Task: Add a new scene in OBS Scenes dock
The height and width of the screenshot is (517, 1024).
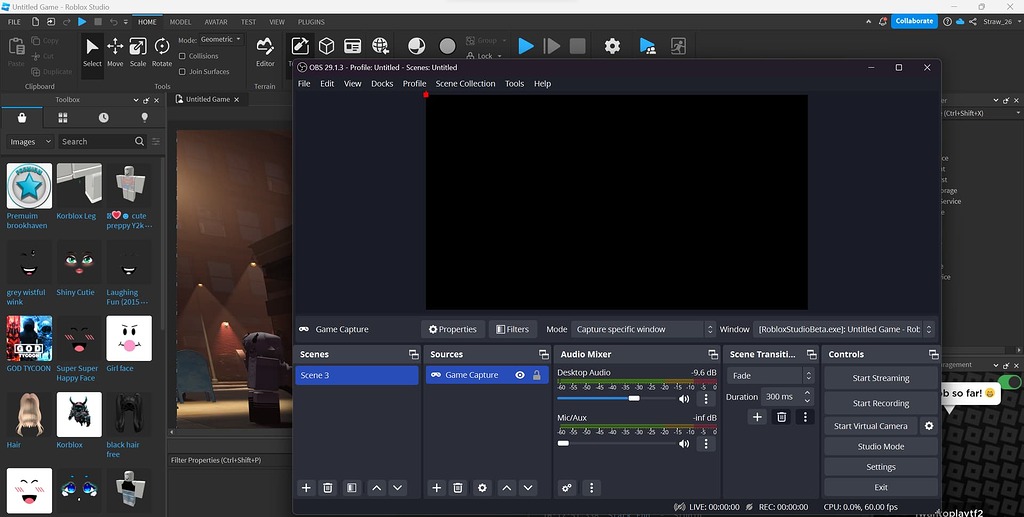Action: click(x=306, y=488)
